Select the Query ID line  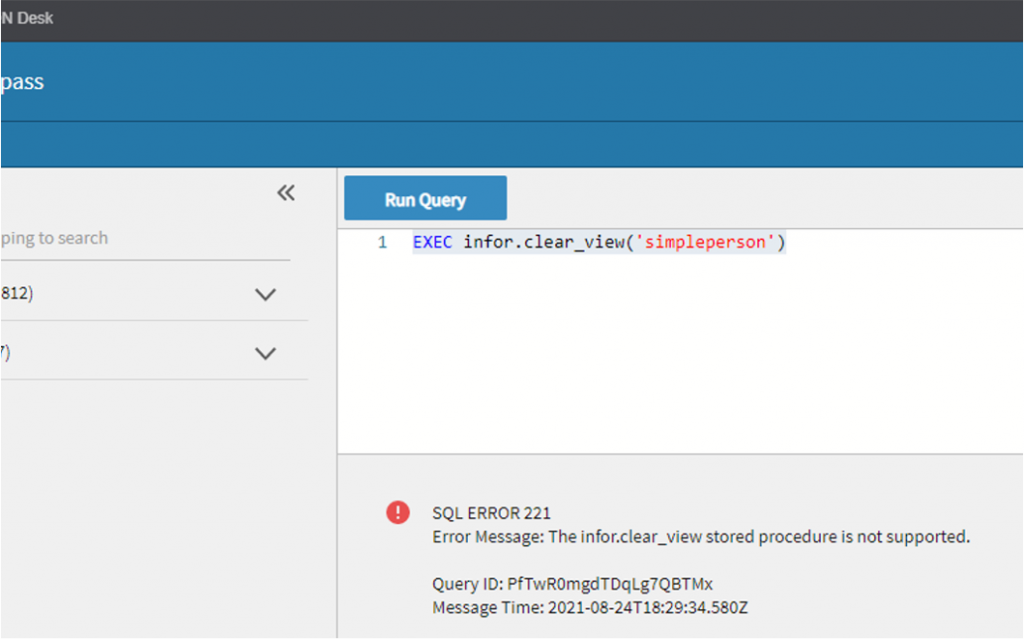(x=572, y=584)
